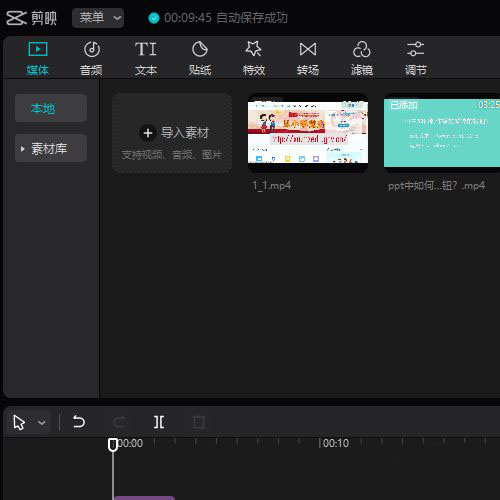The width and height of the screenshot is (500, 500).
Task: Click the delete clip icon
Action: coord(199,422)
